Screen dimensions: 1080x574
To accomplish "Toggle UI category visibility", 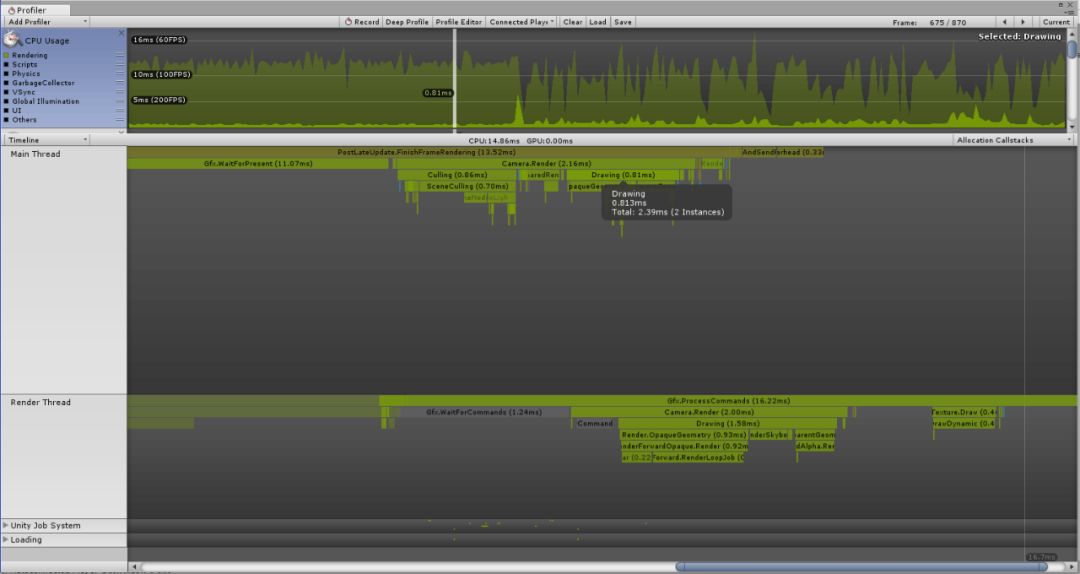I will tap(6, 110).
